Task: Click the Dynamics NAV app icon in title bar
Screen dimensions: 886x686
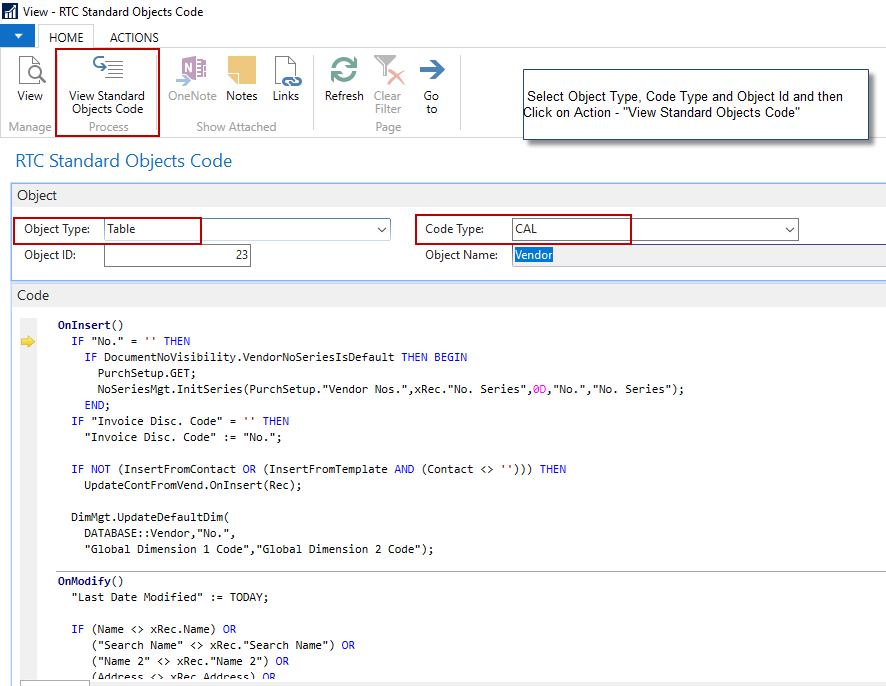Action: (x=10, y=11)
